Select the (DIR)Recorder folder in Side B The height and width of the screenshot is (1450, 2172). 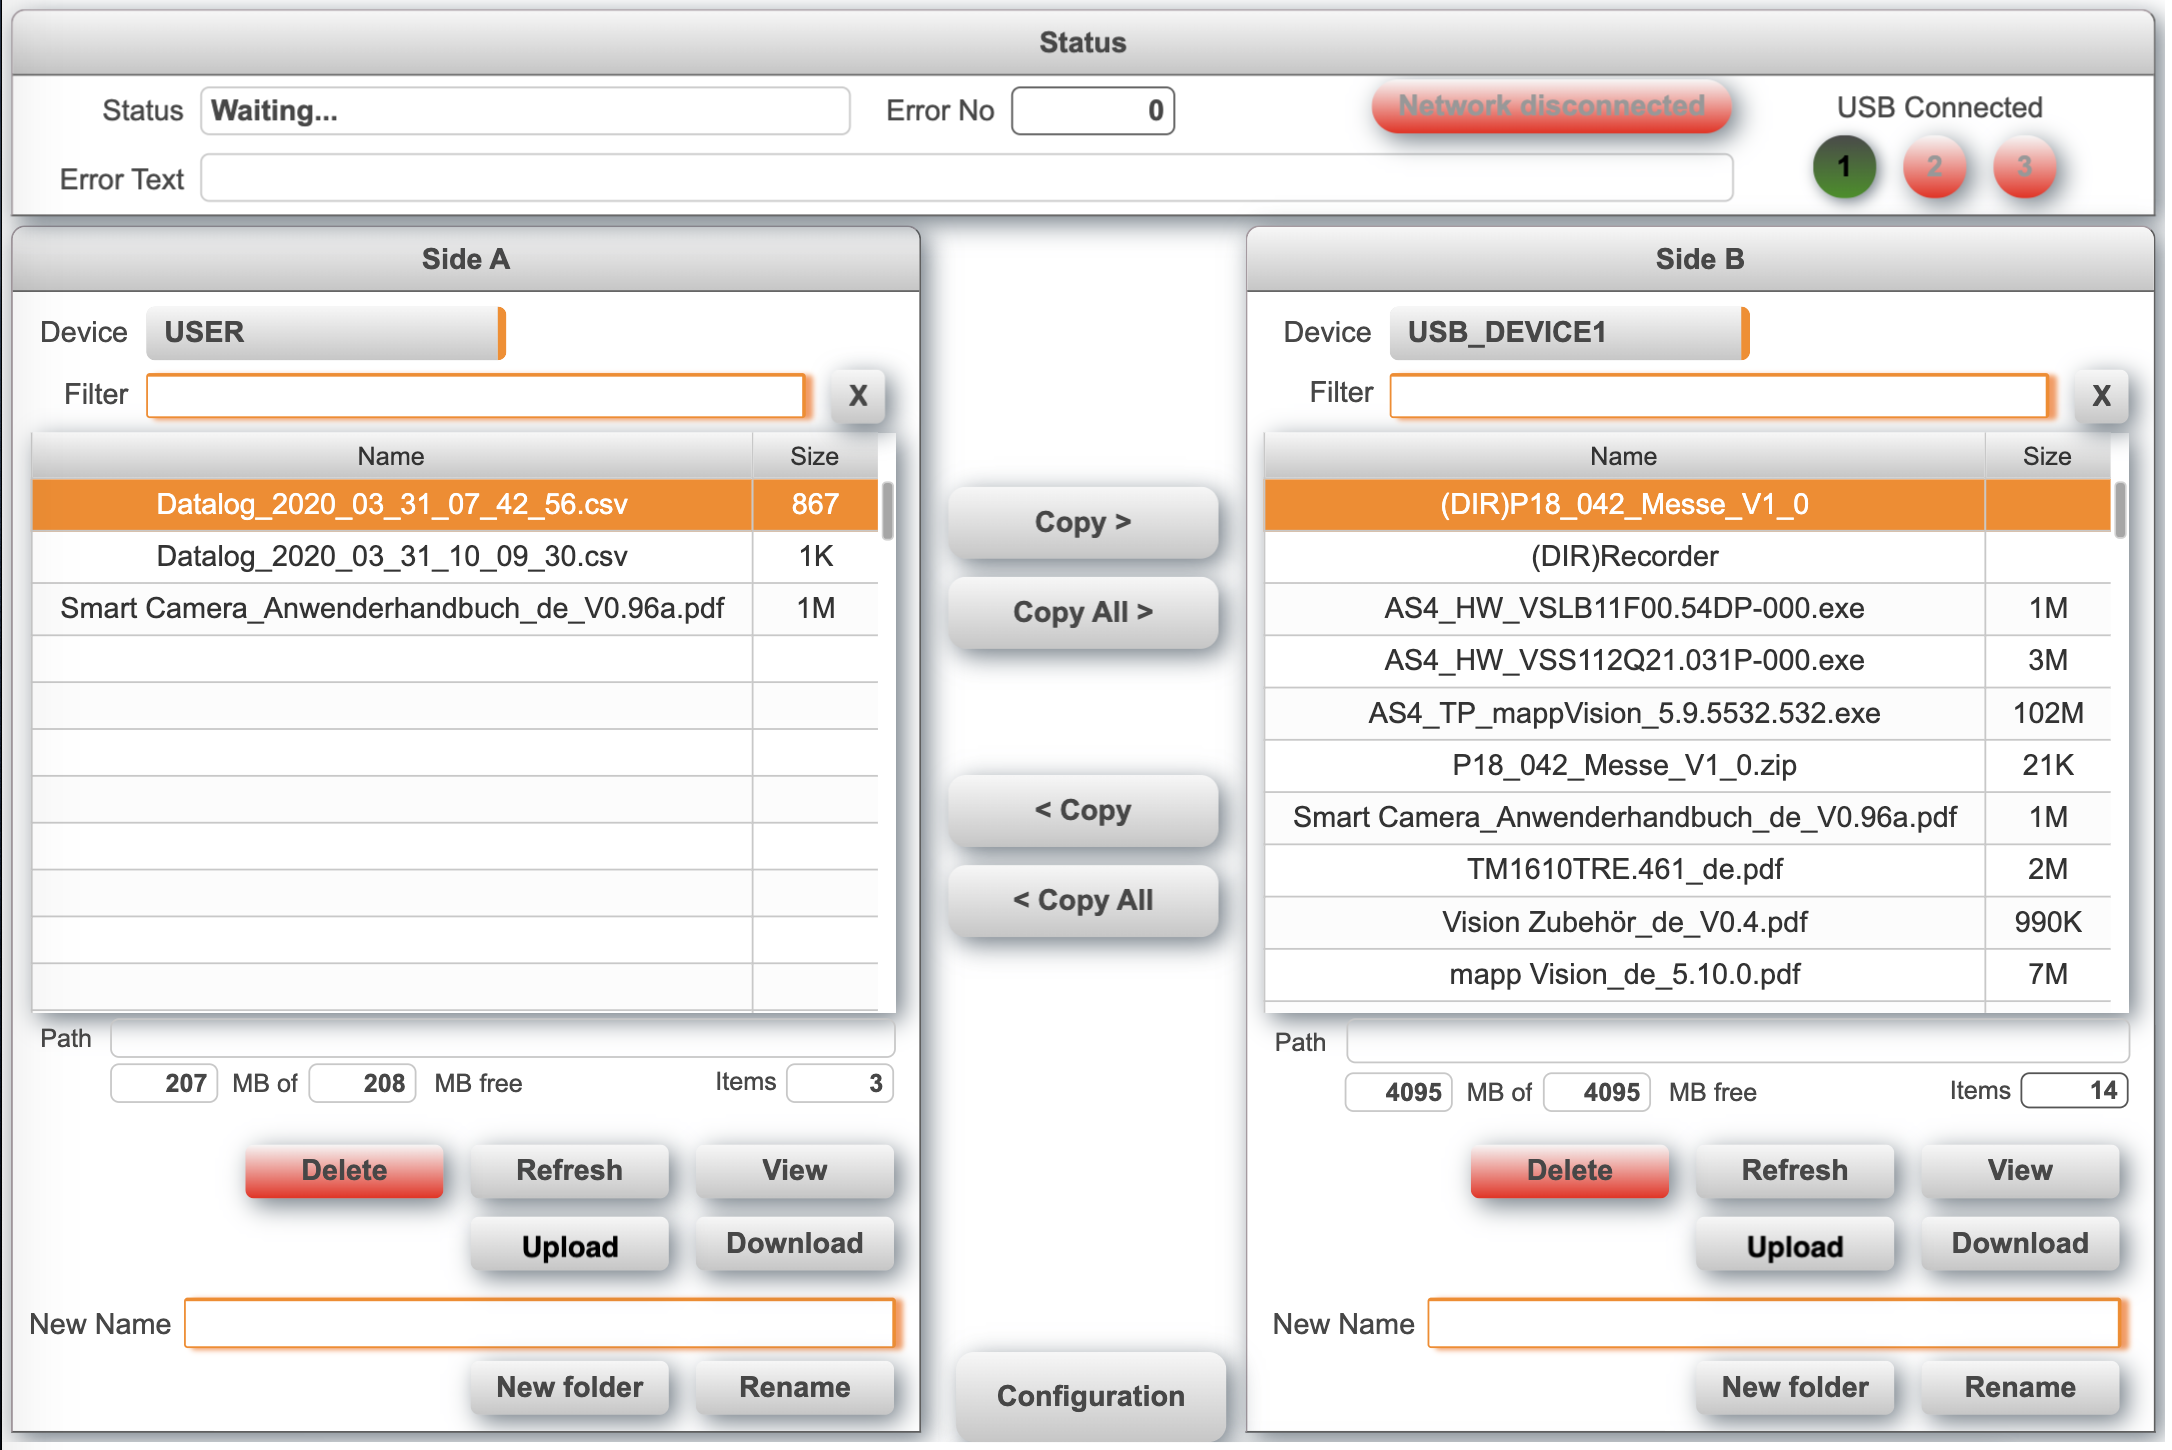pyautogui.click(x=1623, y=556)
